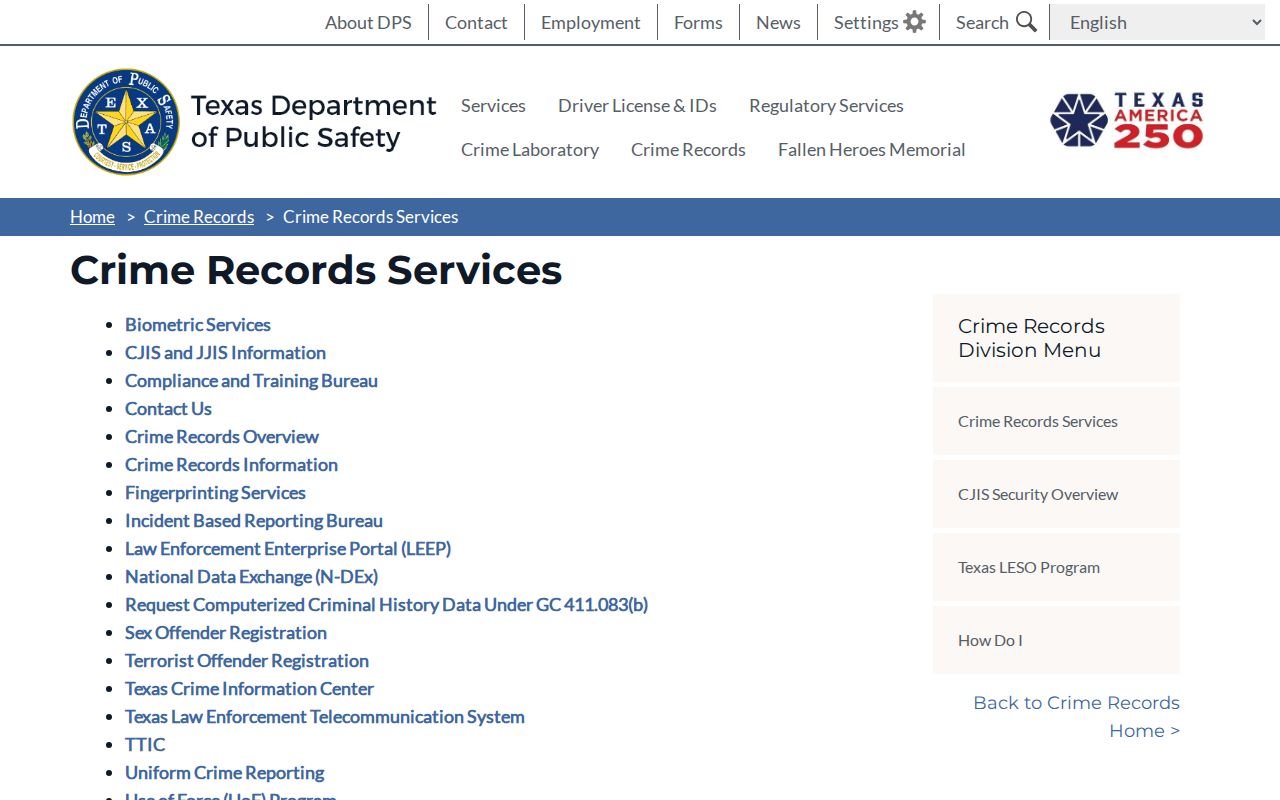Open Crime Records Overview link

click(x=222, y=436)
